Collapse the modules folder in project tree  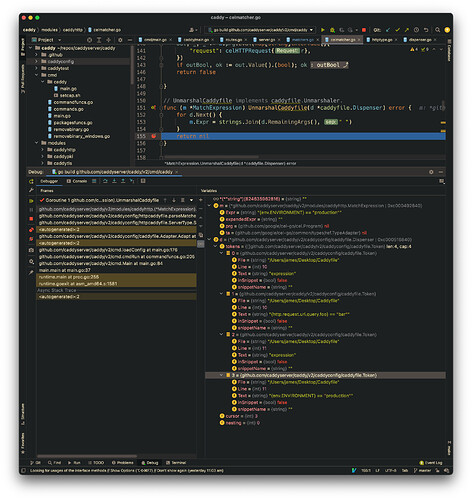pos(37,143)
